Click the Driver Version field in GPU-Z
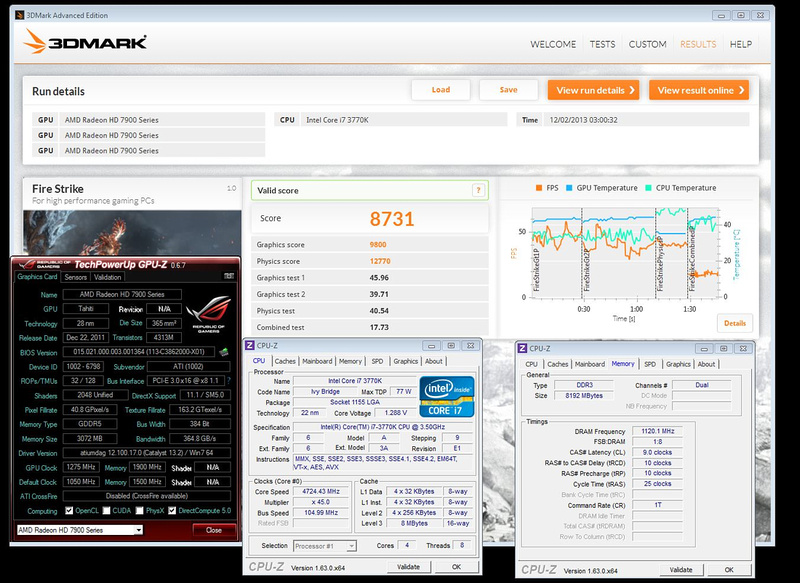The image size is (800, 583). 146,453
